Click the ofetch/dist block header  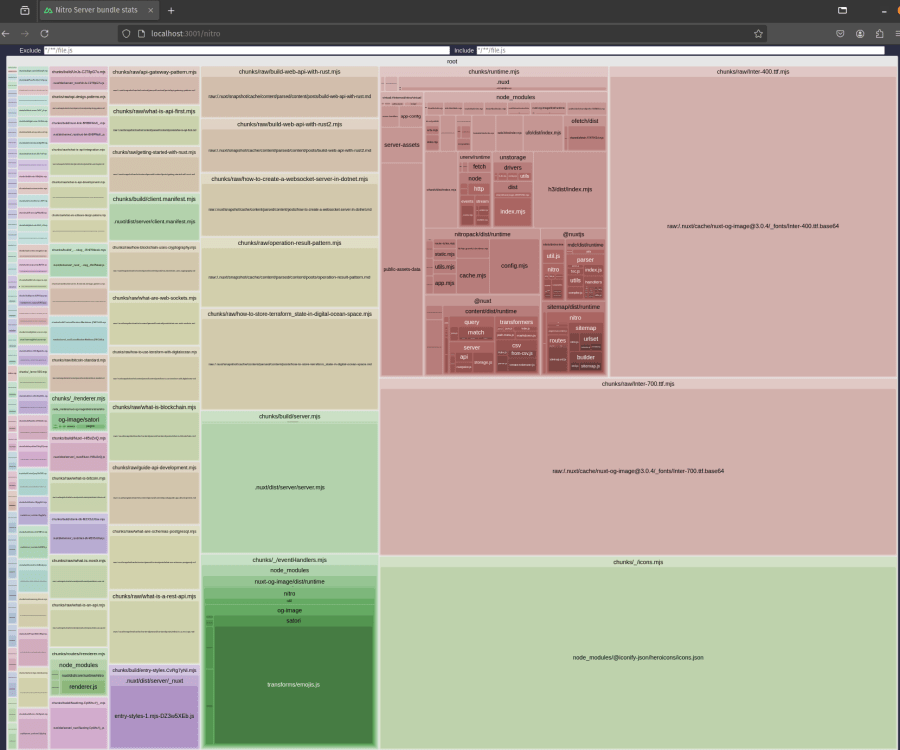click(585, 121)
